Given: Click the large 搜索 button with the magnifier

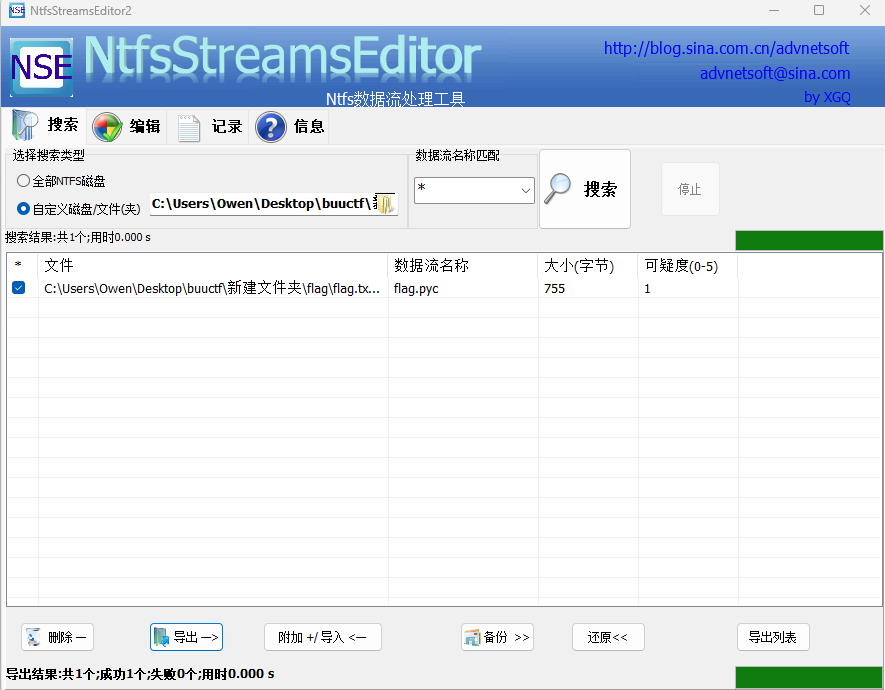Looking at the screenshot, I should pyautogui.click(x=585, y=189).
